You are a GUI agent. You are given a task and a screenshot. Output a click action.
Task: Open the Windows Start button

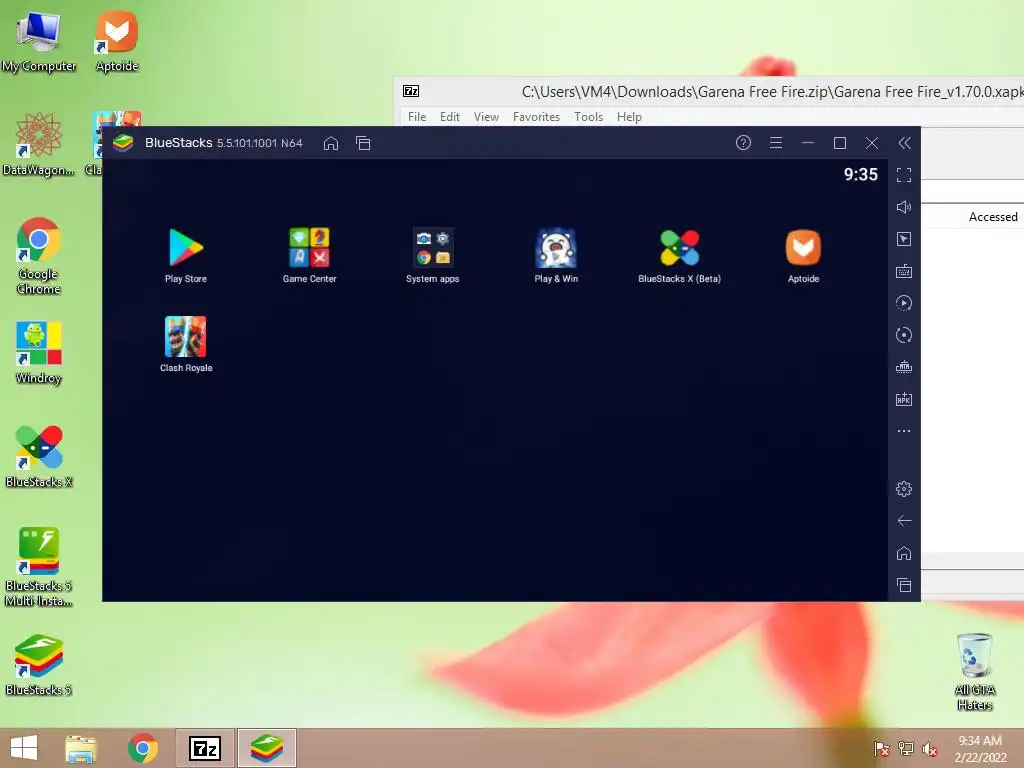tap(24, 748)
